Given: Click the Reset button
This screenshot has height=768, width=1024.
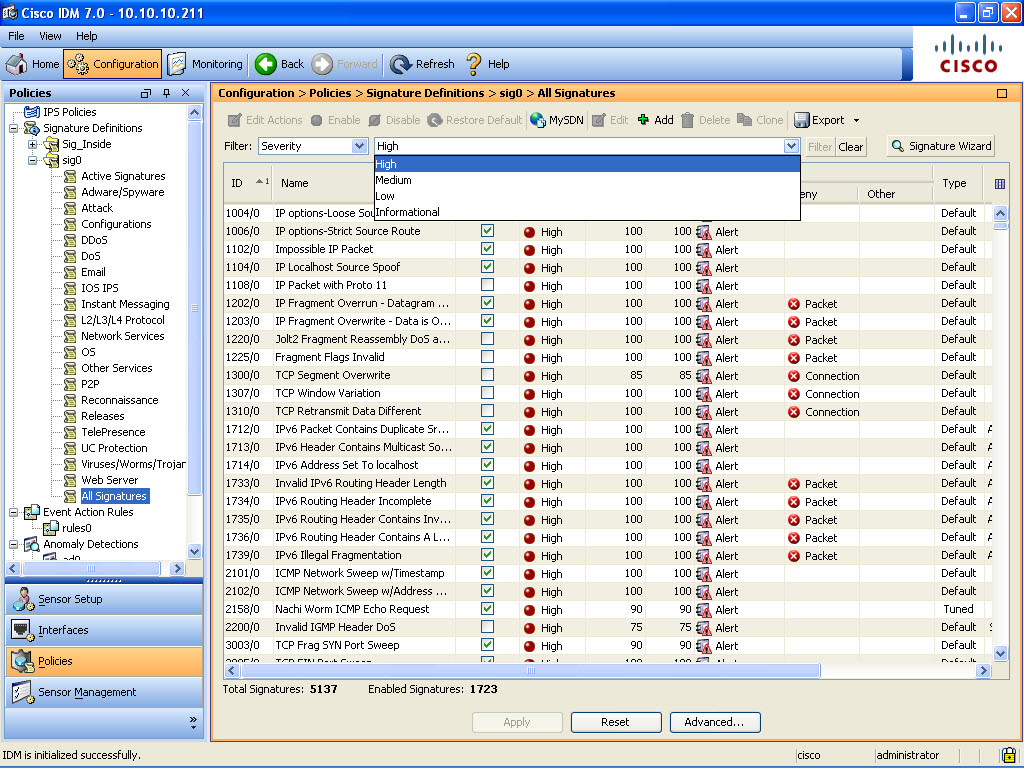Looking at the screenshot, I should 615,722.
